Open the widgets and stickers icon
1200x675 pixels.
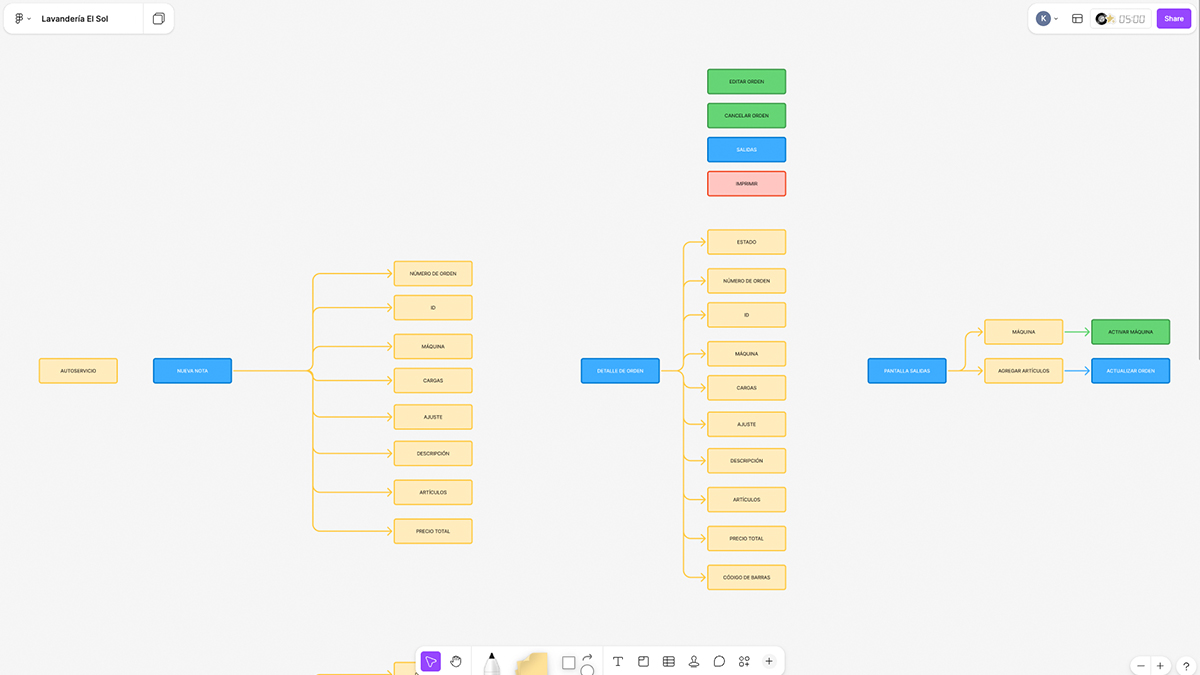point(744,661)
